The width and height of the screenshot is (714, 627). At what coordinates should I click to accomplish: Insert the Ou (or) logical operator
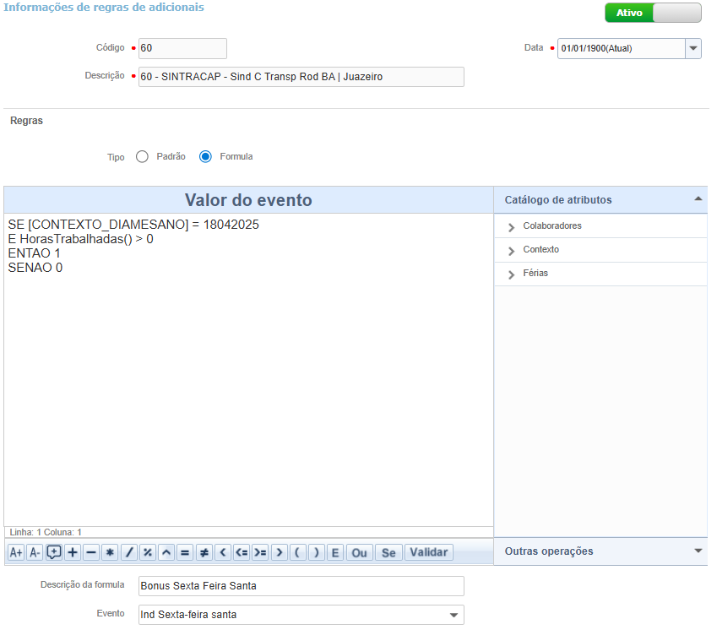[359, 552]
